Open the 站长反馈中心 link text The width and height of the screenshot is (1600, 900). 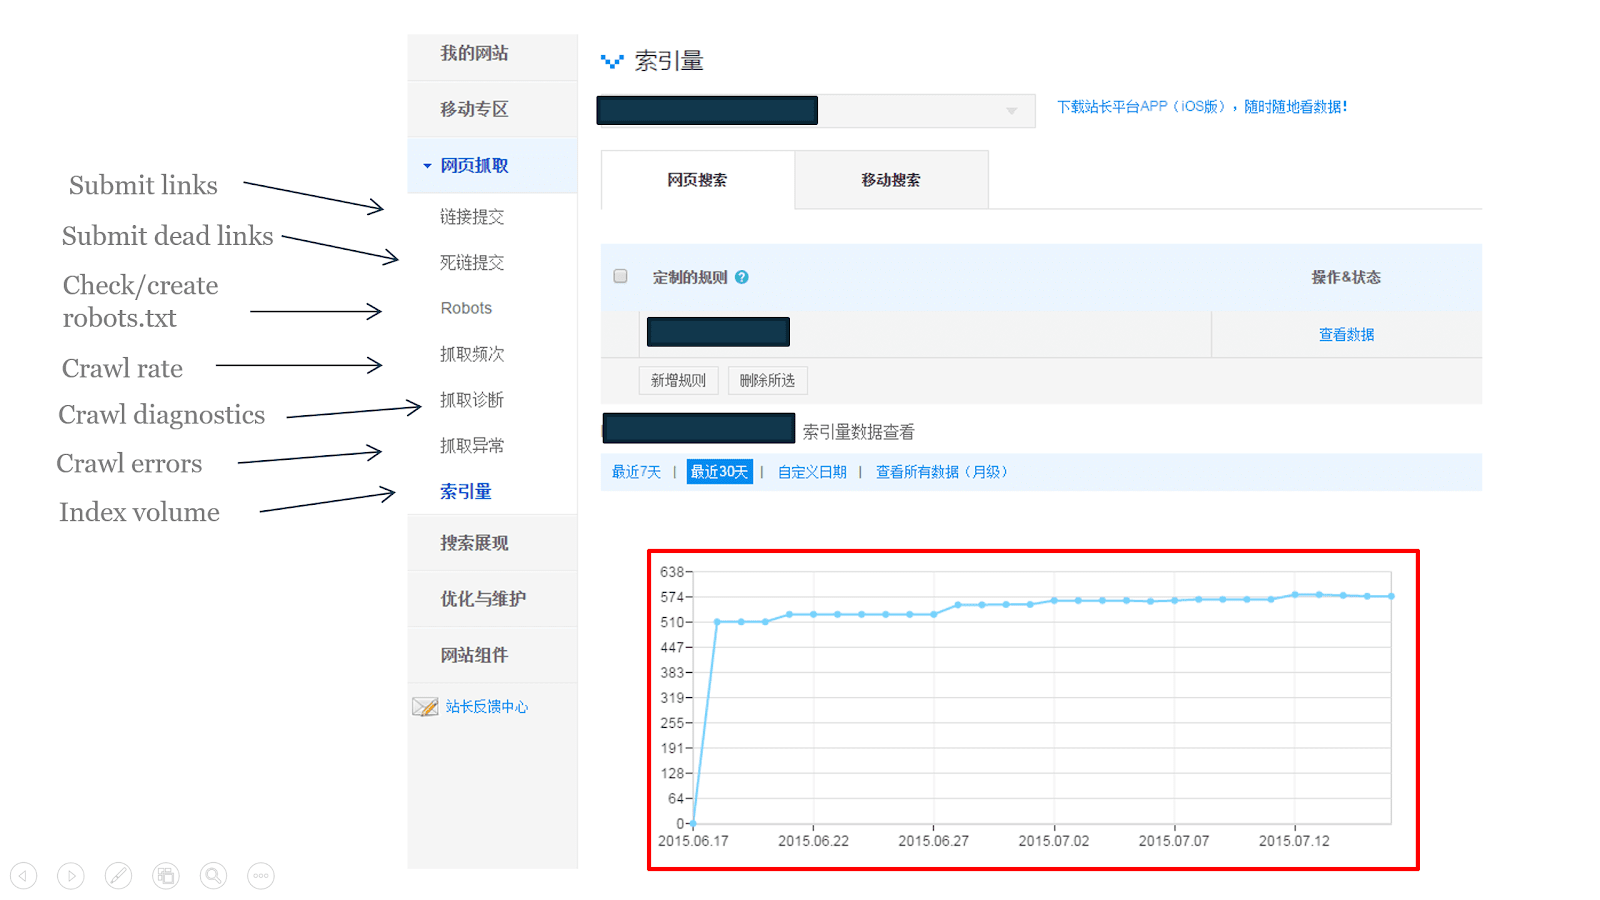coord(486,707)
